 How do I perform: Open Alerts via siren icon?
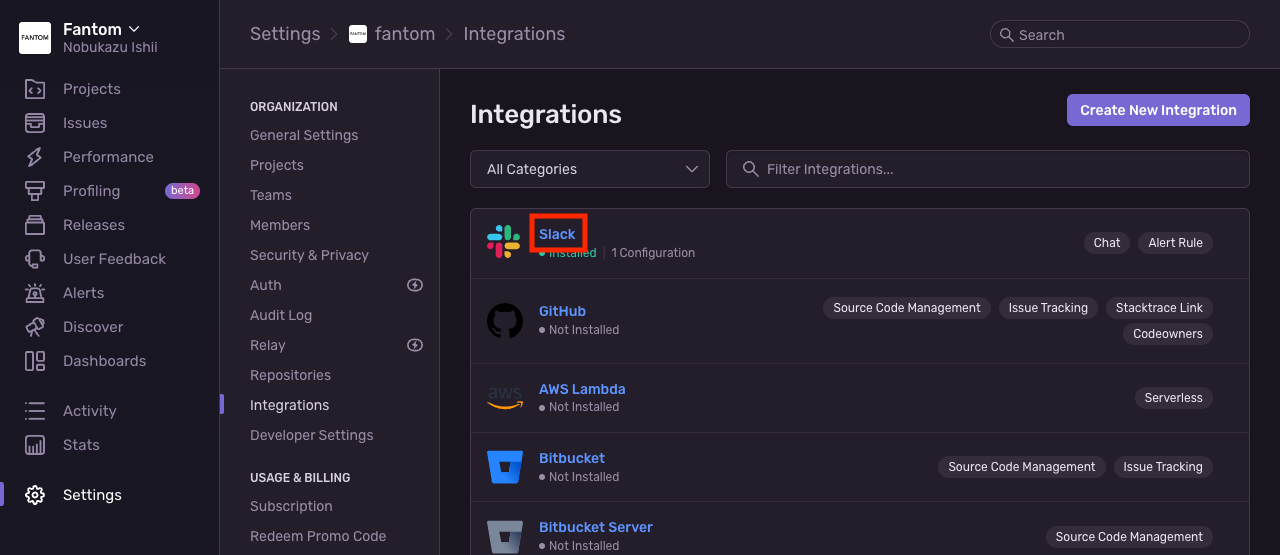click(x=35, y=293)
